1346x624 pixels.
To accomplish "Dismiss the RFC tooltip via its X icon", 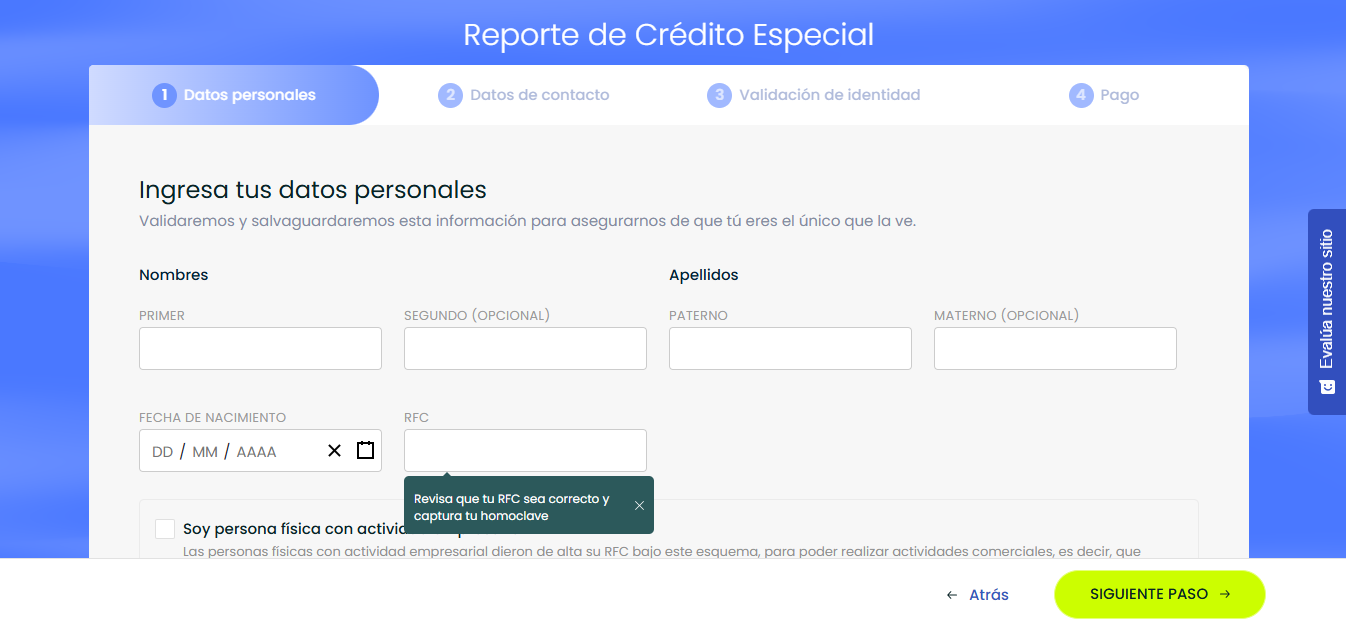I will pyautogui.click(x=639, y=505).
